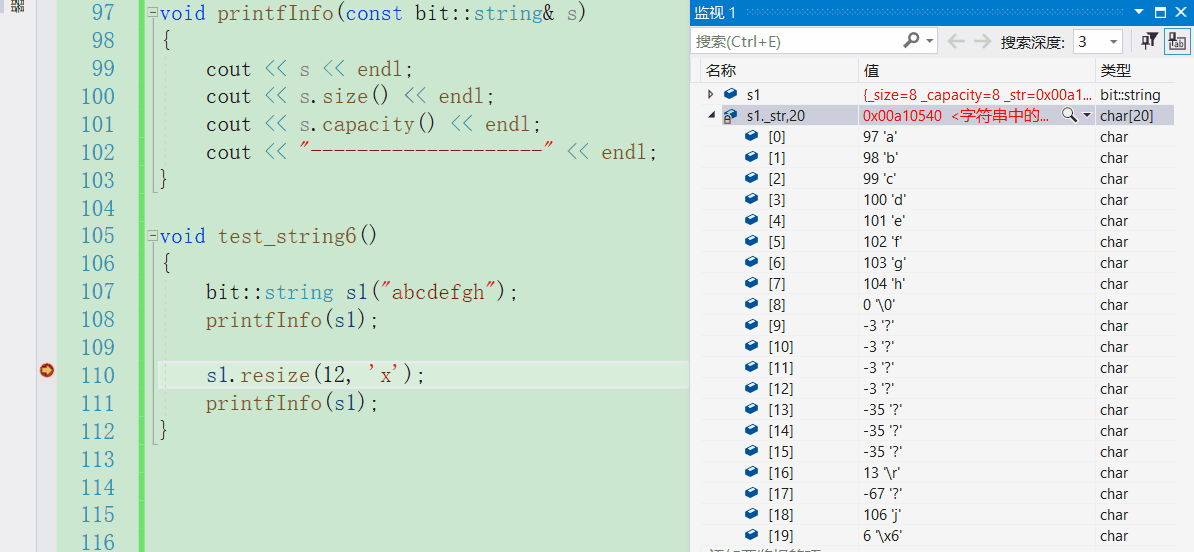Click the cube icon for element [14]

(752, 430)
